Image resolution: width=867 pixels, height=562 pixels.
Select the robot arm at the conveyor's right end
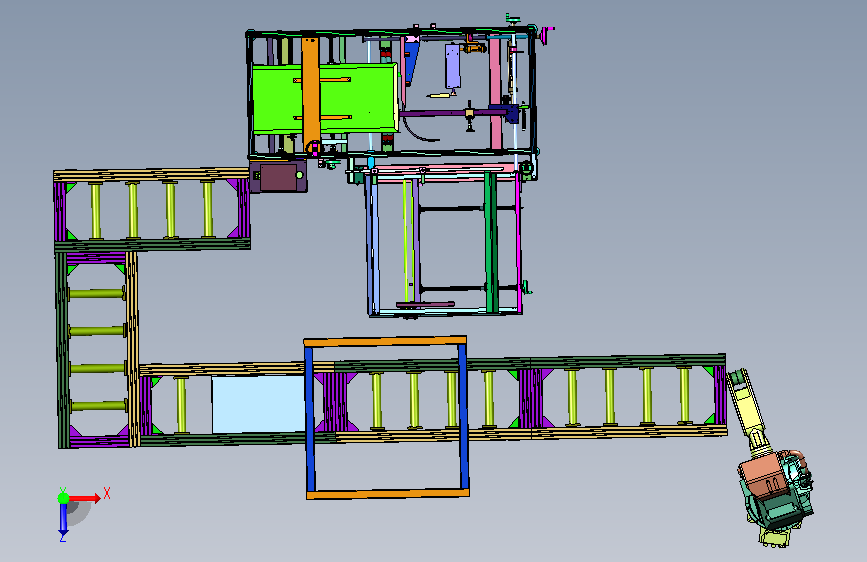coord(772,459)
